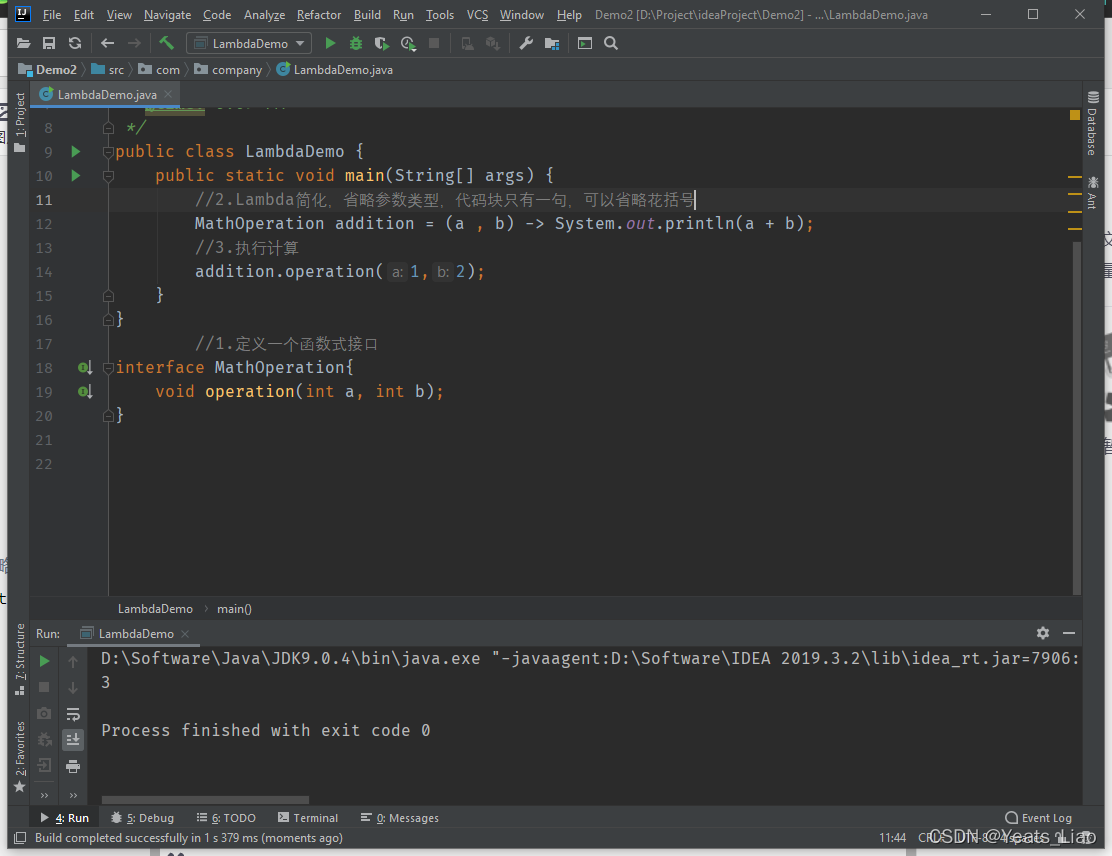The image size is (1112, 856).
Task: Click the profiler run icon in the toolbar
Action: [408, 43]
